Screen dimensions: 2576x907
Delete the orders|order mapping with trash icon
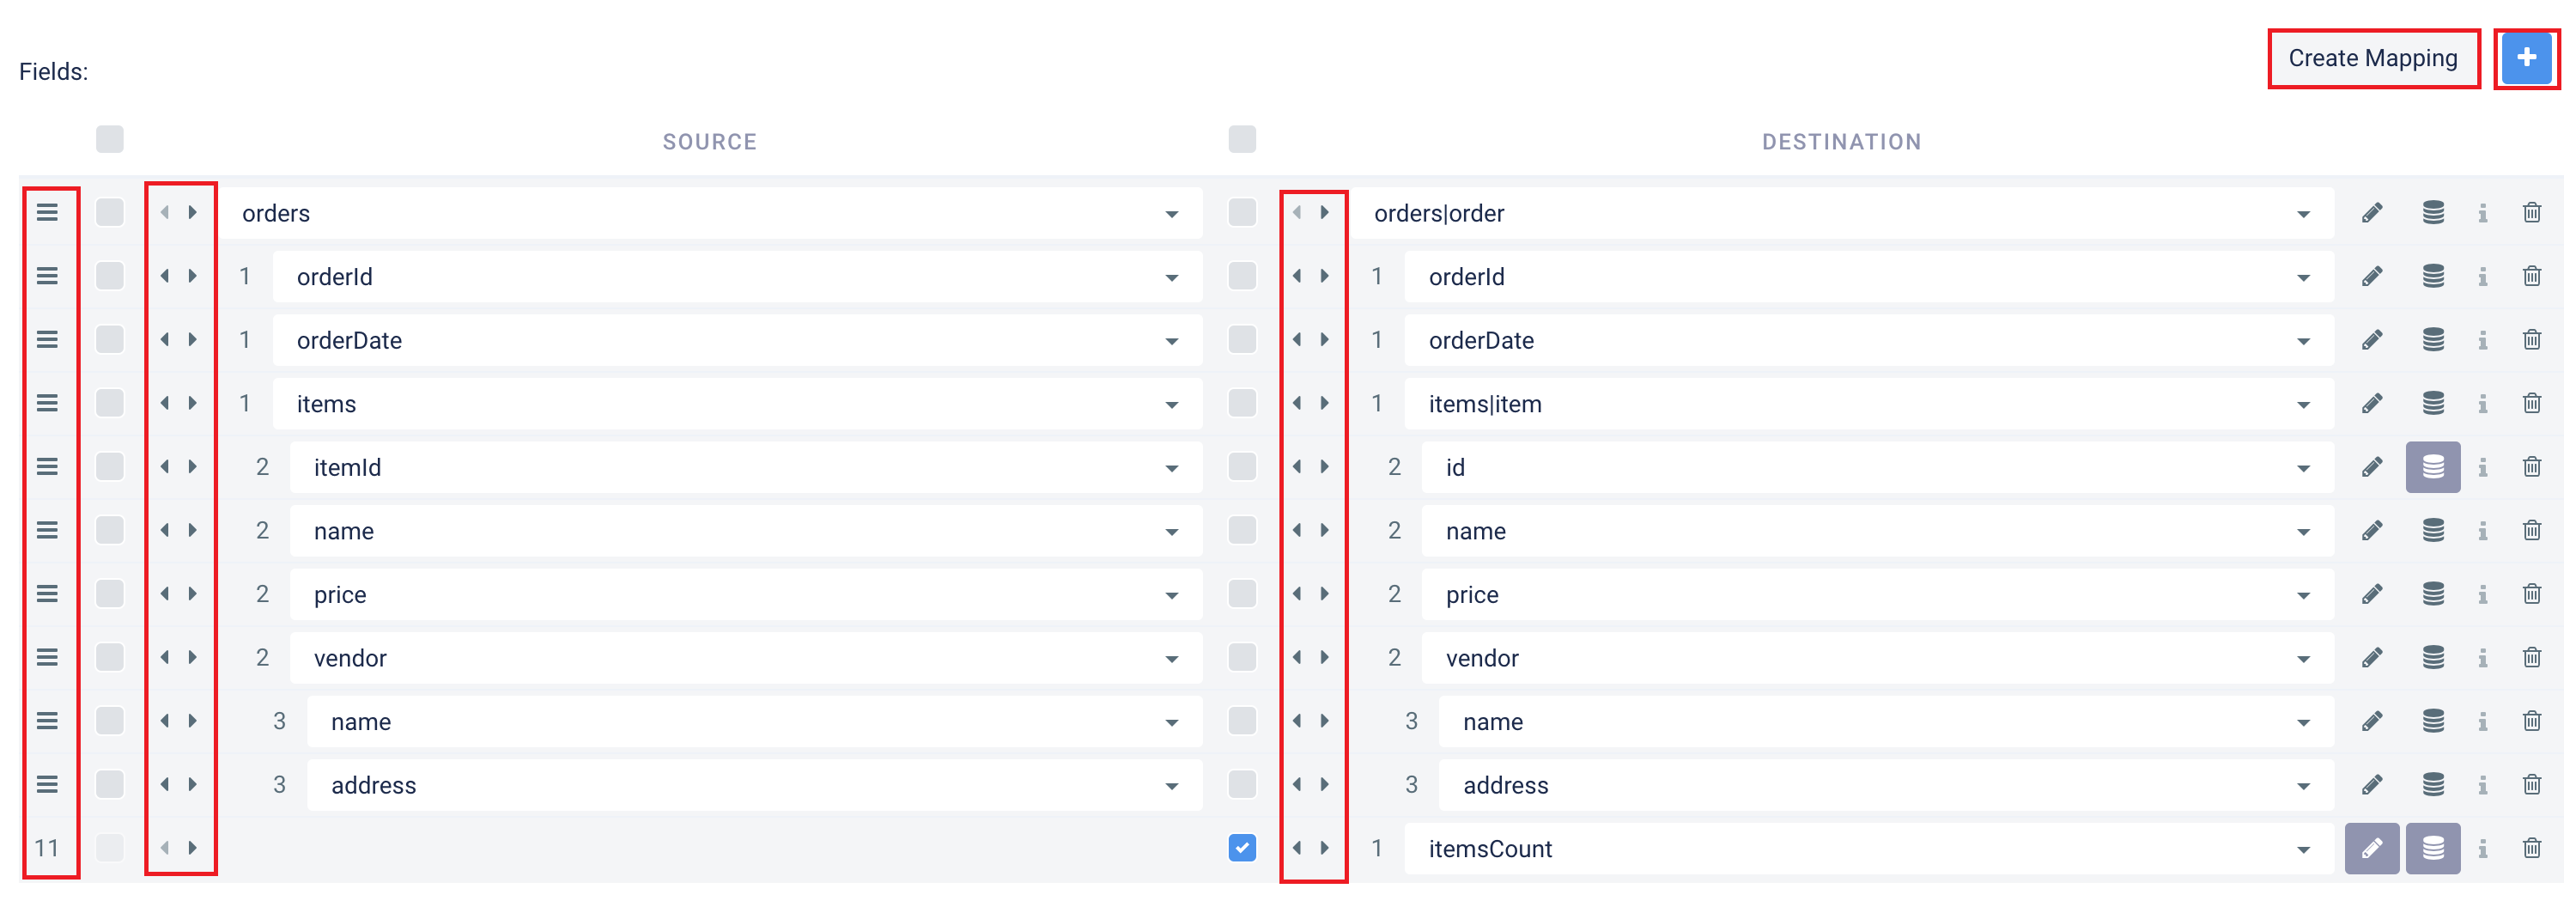pyautogui.click(x=2531, y=213)
